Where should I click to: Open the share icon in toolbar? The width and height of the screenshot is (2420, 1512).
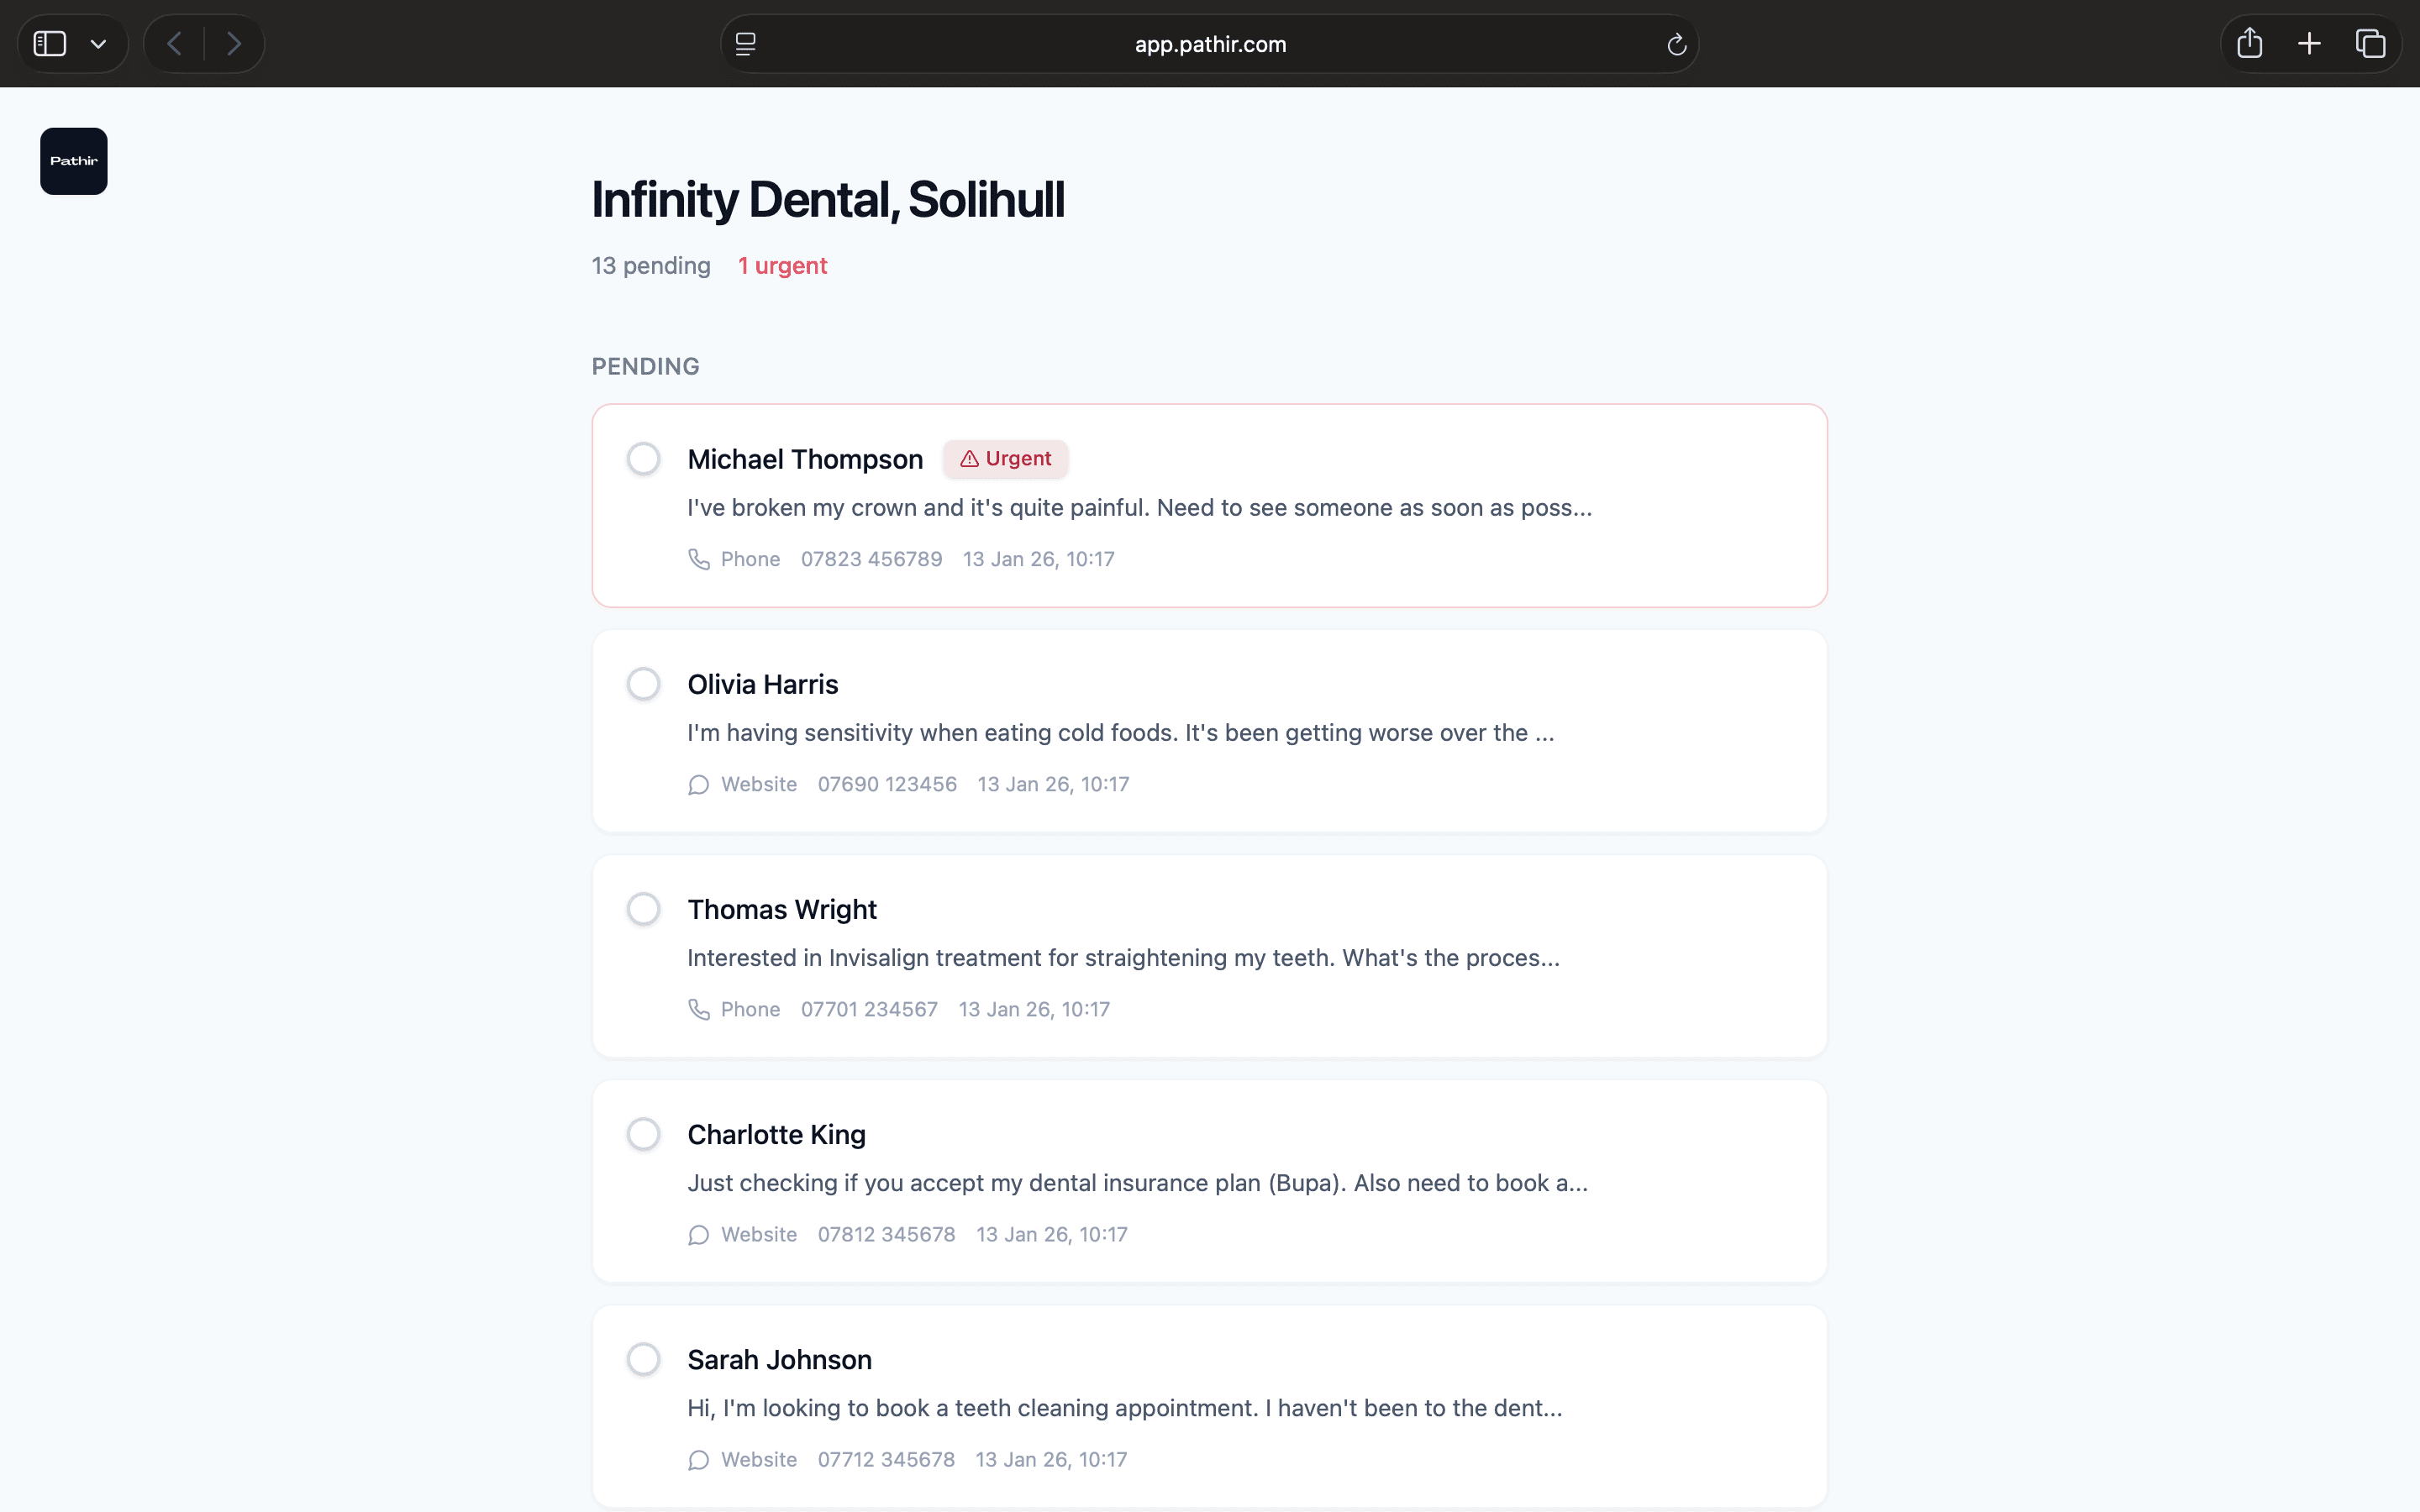click(x=2249, y=44)
